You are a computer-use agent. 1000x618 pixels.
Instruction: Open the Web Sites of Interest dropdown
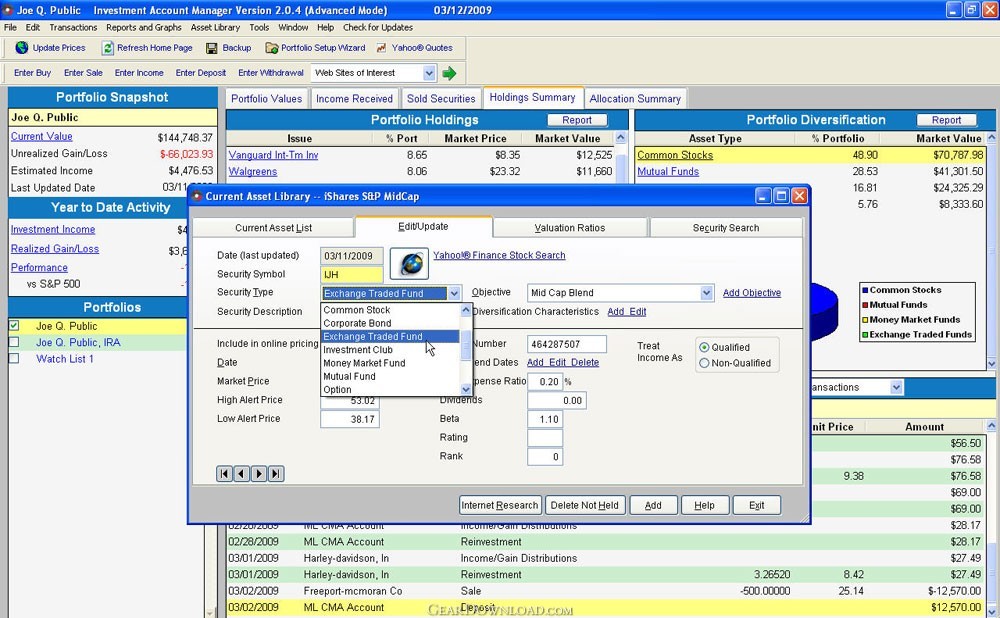429,73
